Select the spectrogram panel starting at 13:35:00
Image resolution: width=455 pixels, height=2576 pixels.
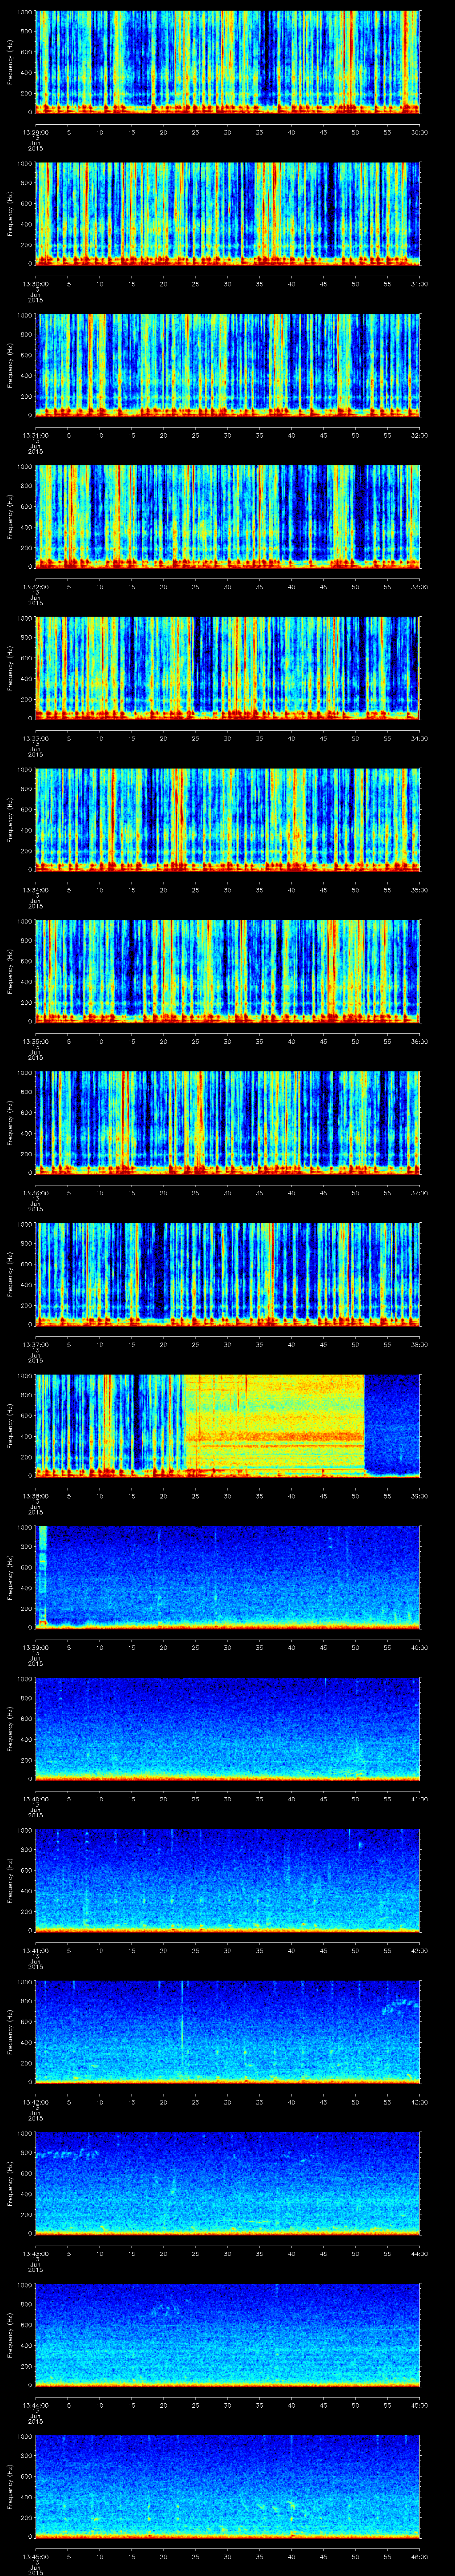228,970
